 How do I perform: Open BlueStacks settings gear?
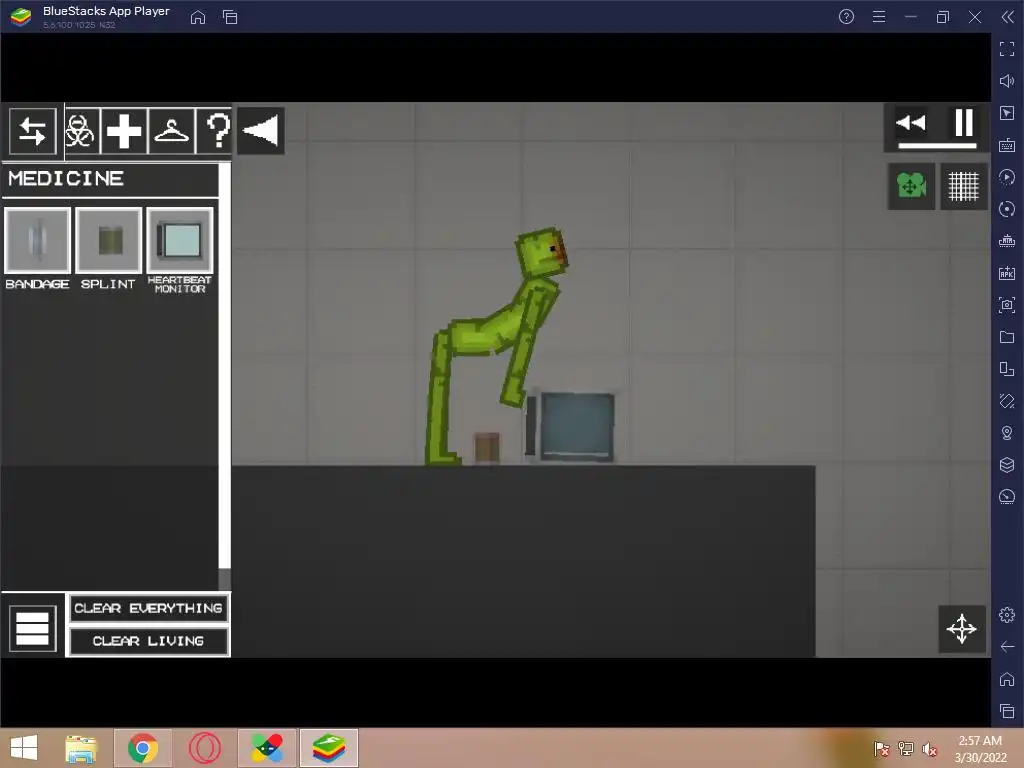[x=1007, y=615]
